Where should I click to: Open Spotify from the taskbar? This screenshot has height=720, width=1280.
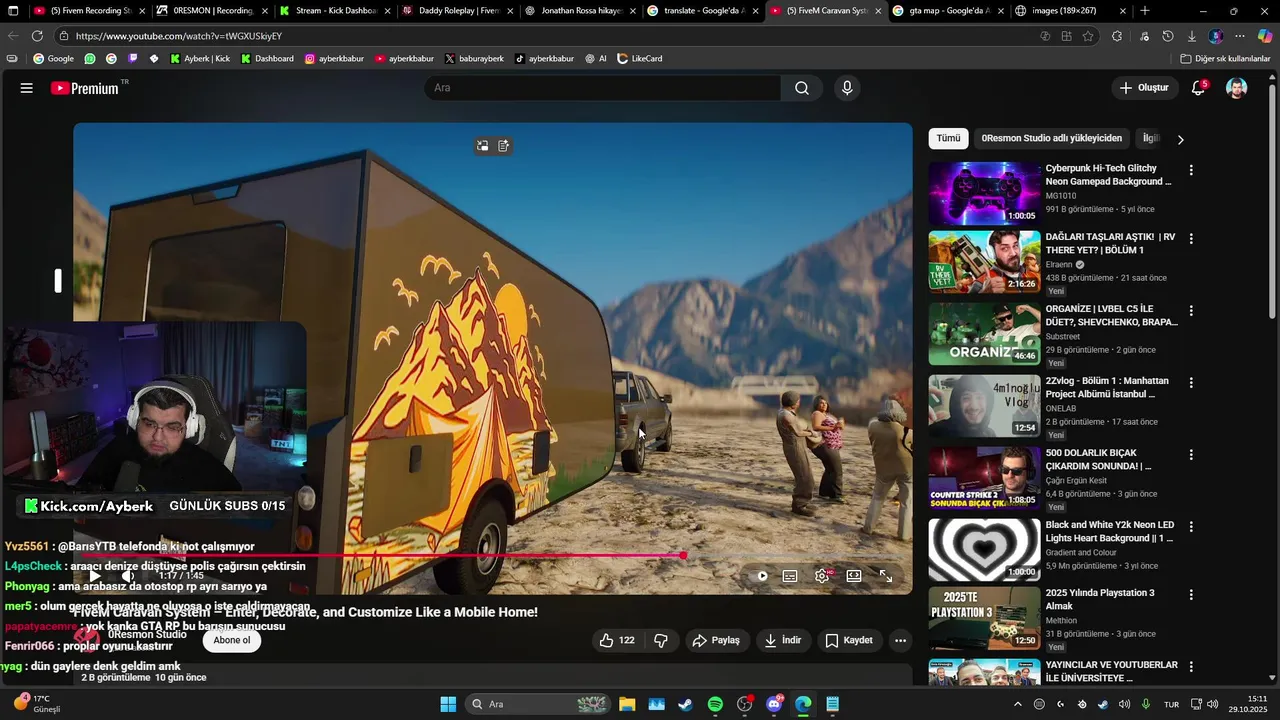(x=715, y=704)
